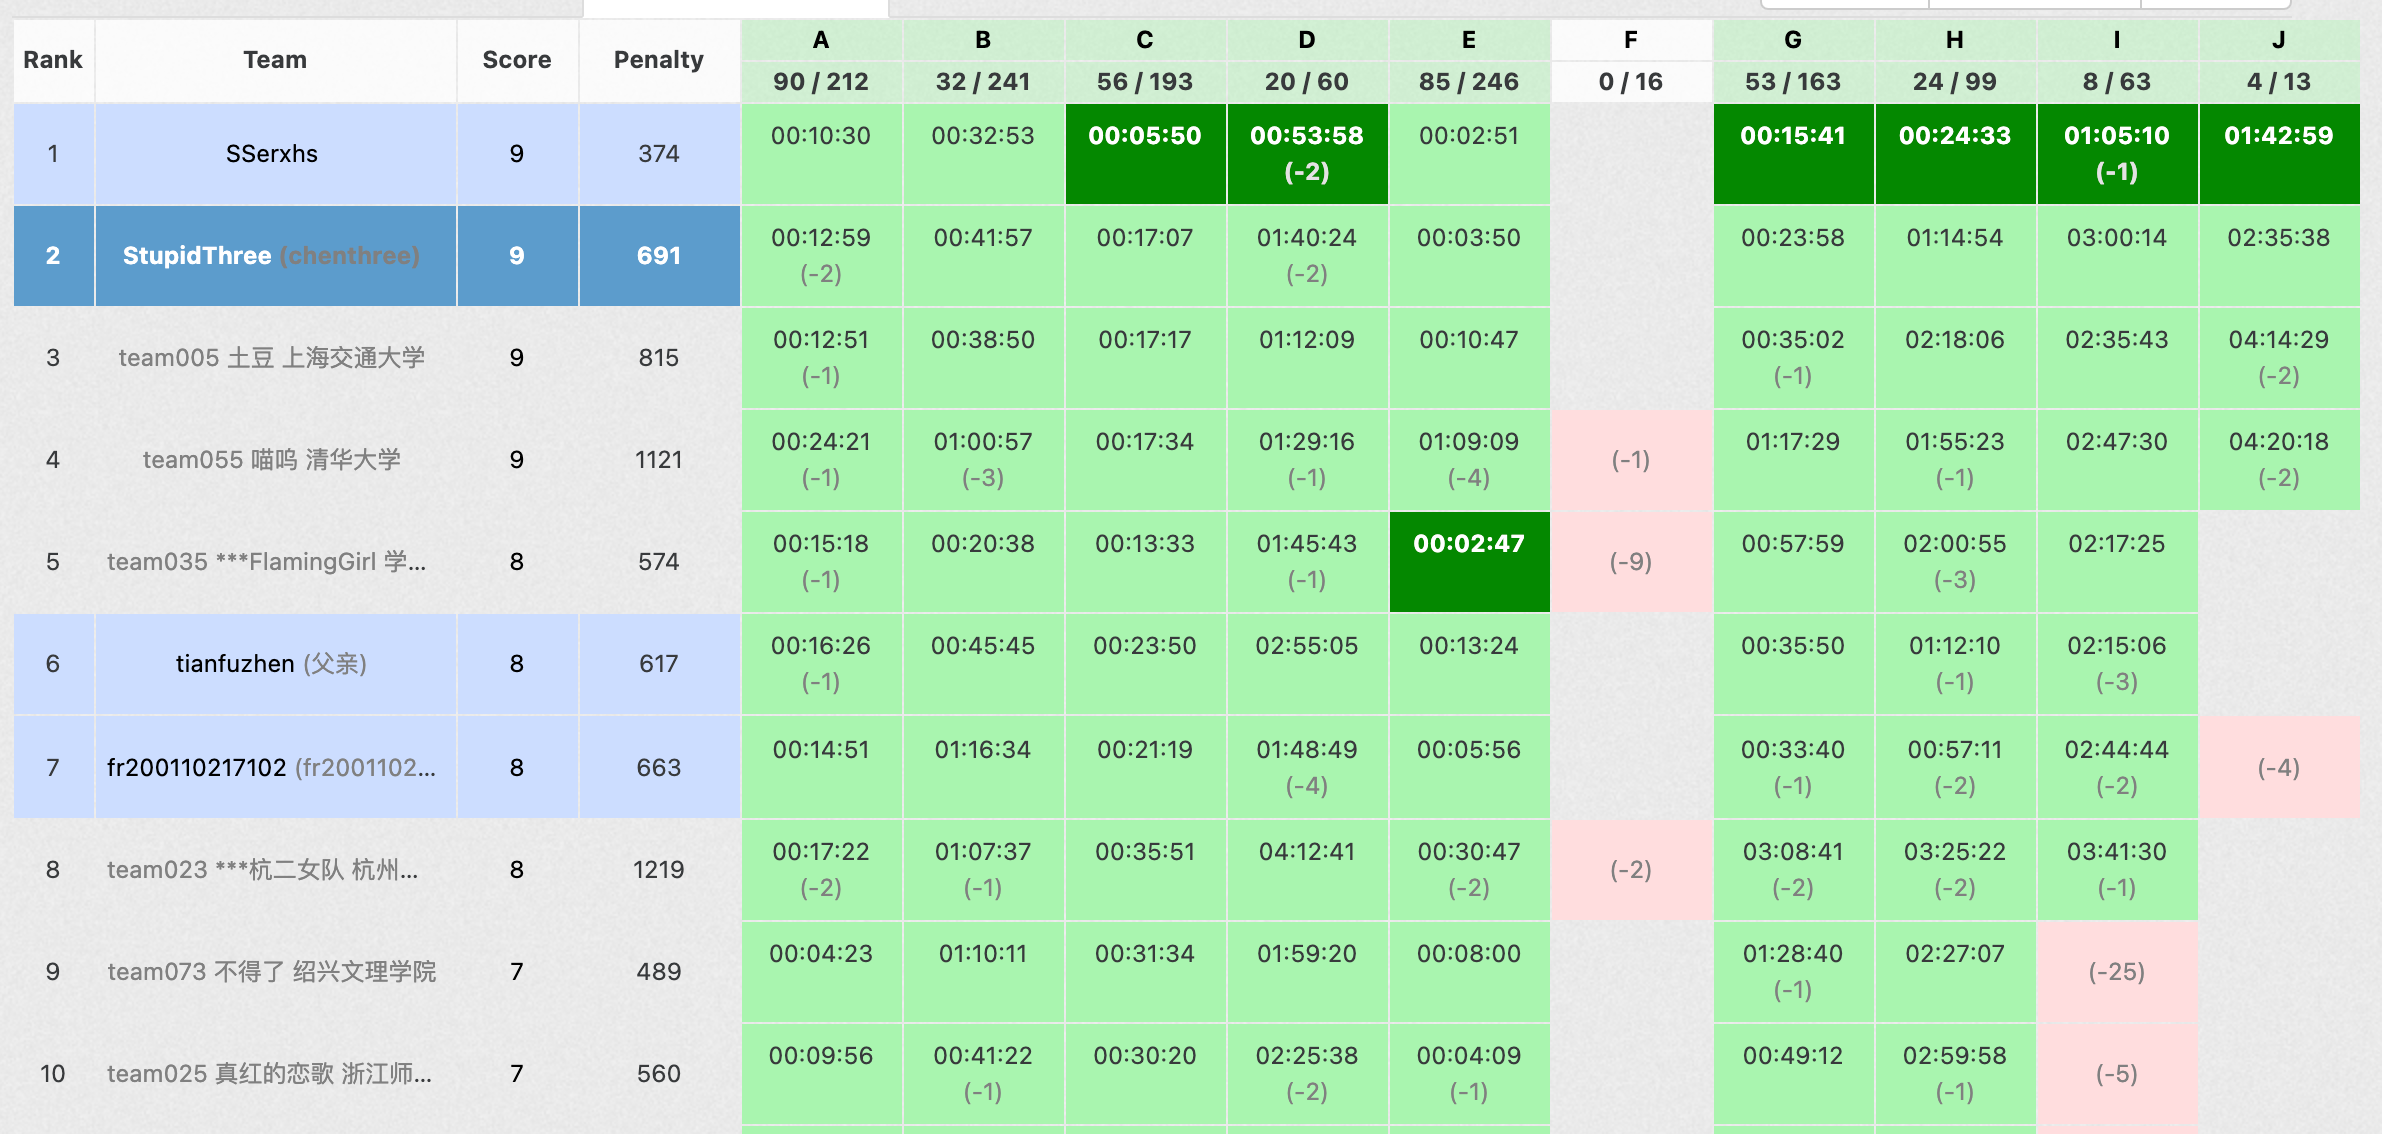Viewport: 2382px width, 1134px height.
Task: Click the 01:42:59 cell under problem J
Action: (x=2278, y=154)
